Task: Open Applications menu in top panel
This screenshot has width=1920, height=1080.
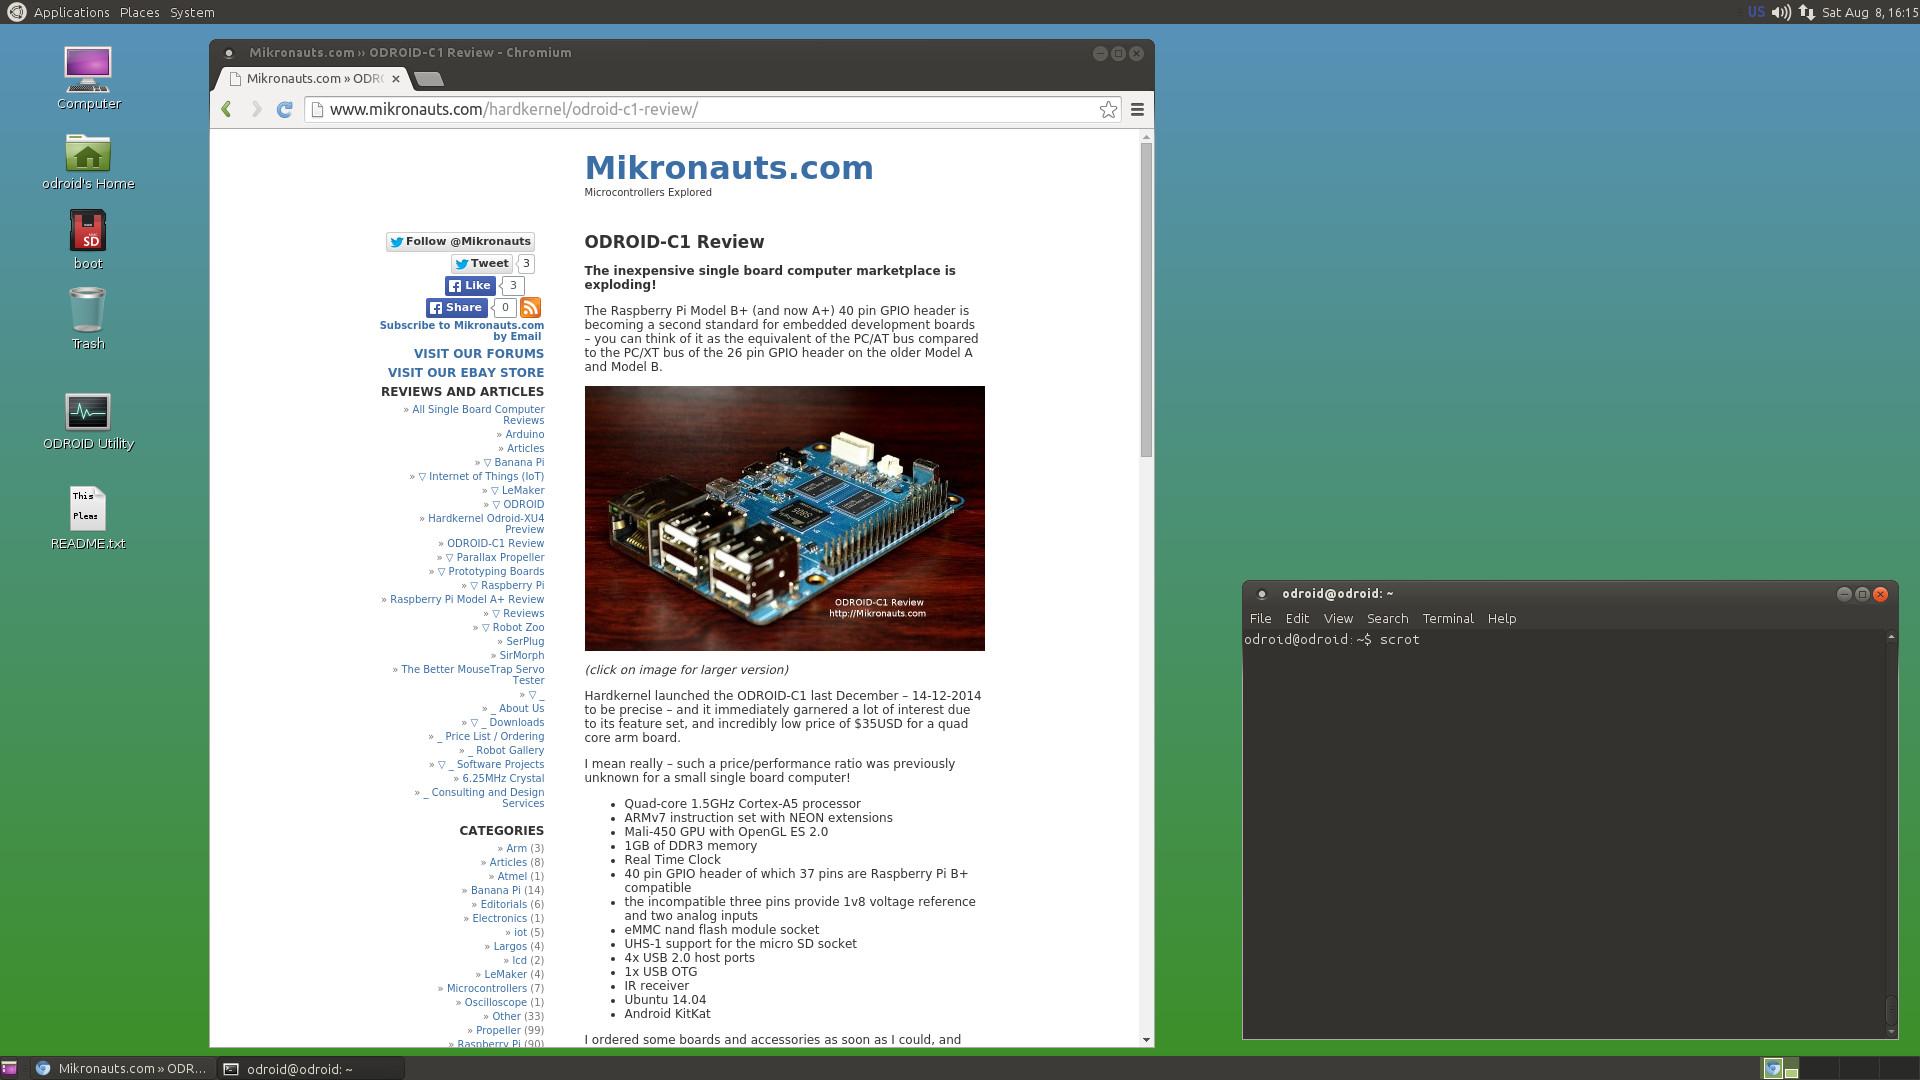Action: (71, 12)
